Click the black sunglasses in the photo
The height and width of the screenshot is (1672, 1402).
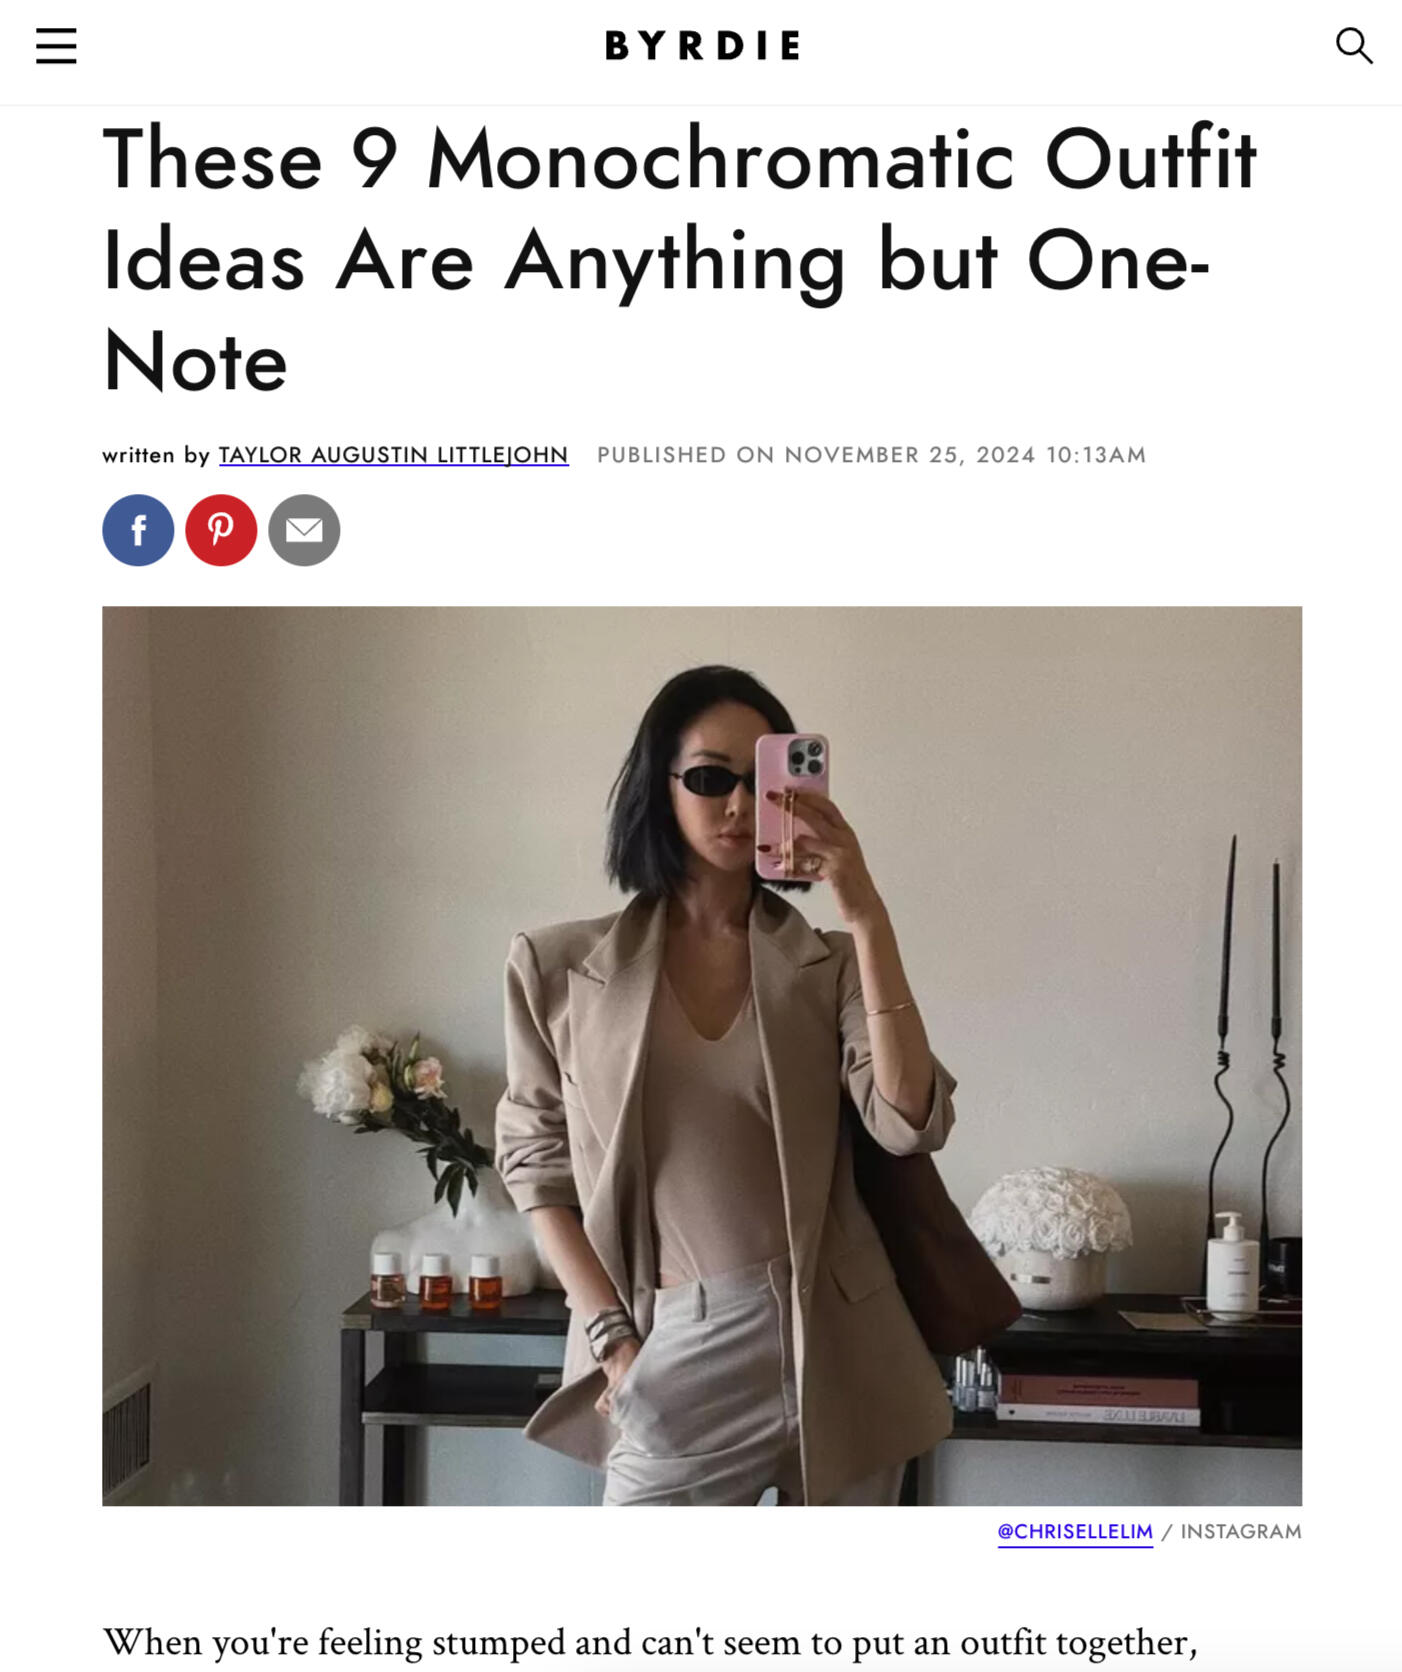point(712,780)
